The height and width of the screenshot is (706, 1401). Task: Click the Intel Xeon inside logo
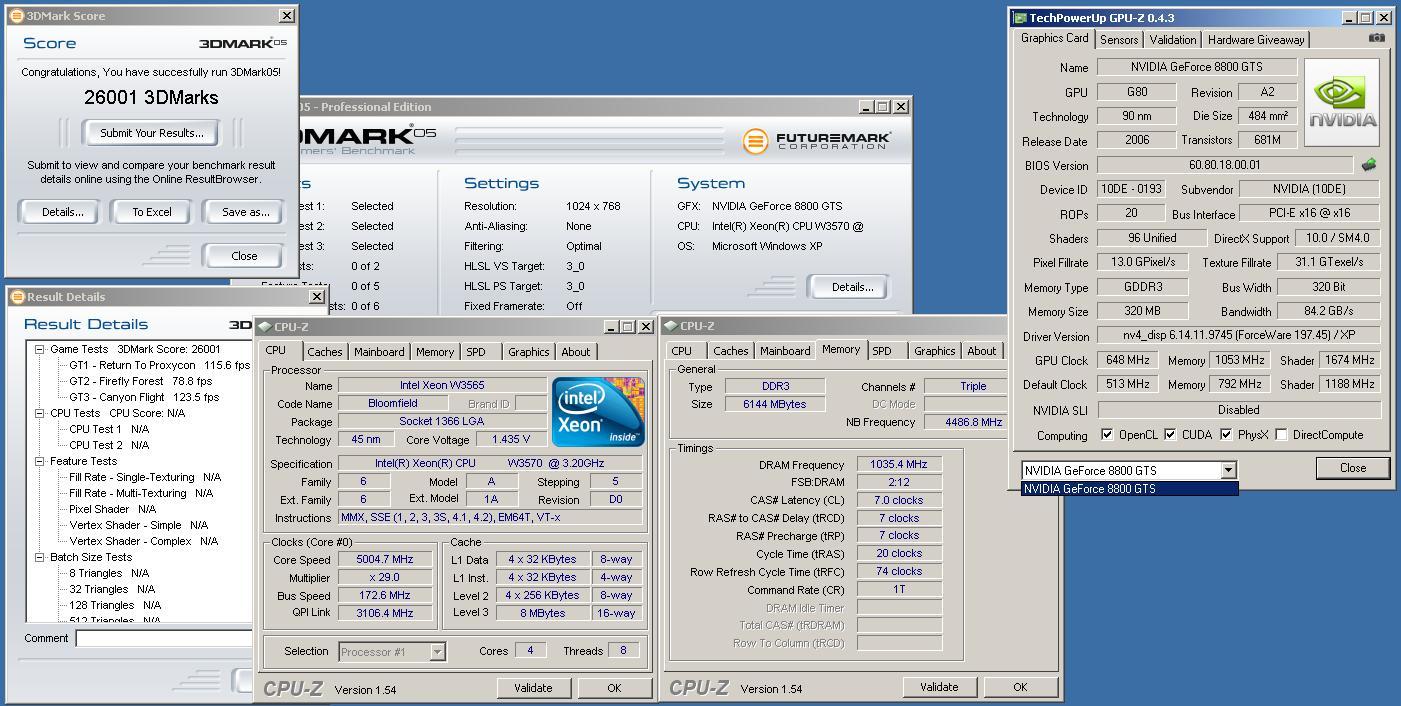[x=598, y=411]
